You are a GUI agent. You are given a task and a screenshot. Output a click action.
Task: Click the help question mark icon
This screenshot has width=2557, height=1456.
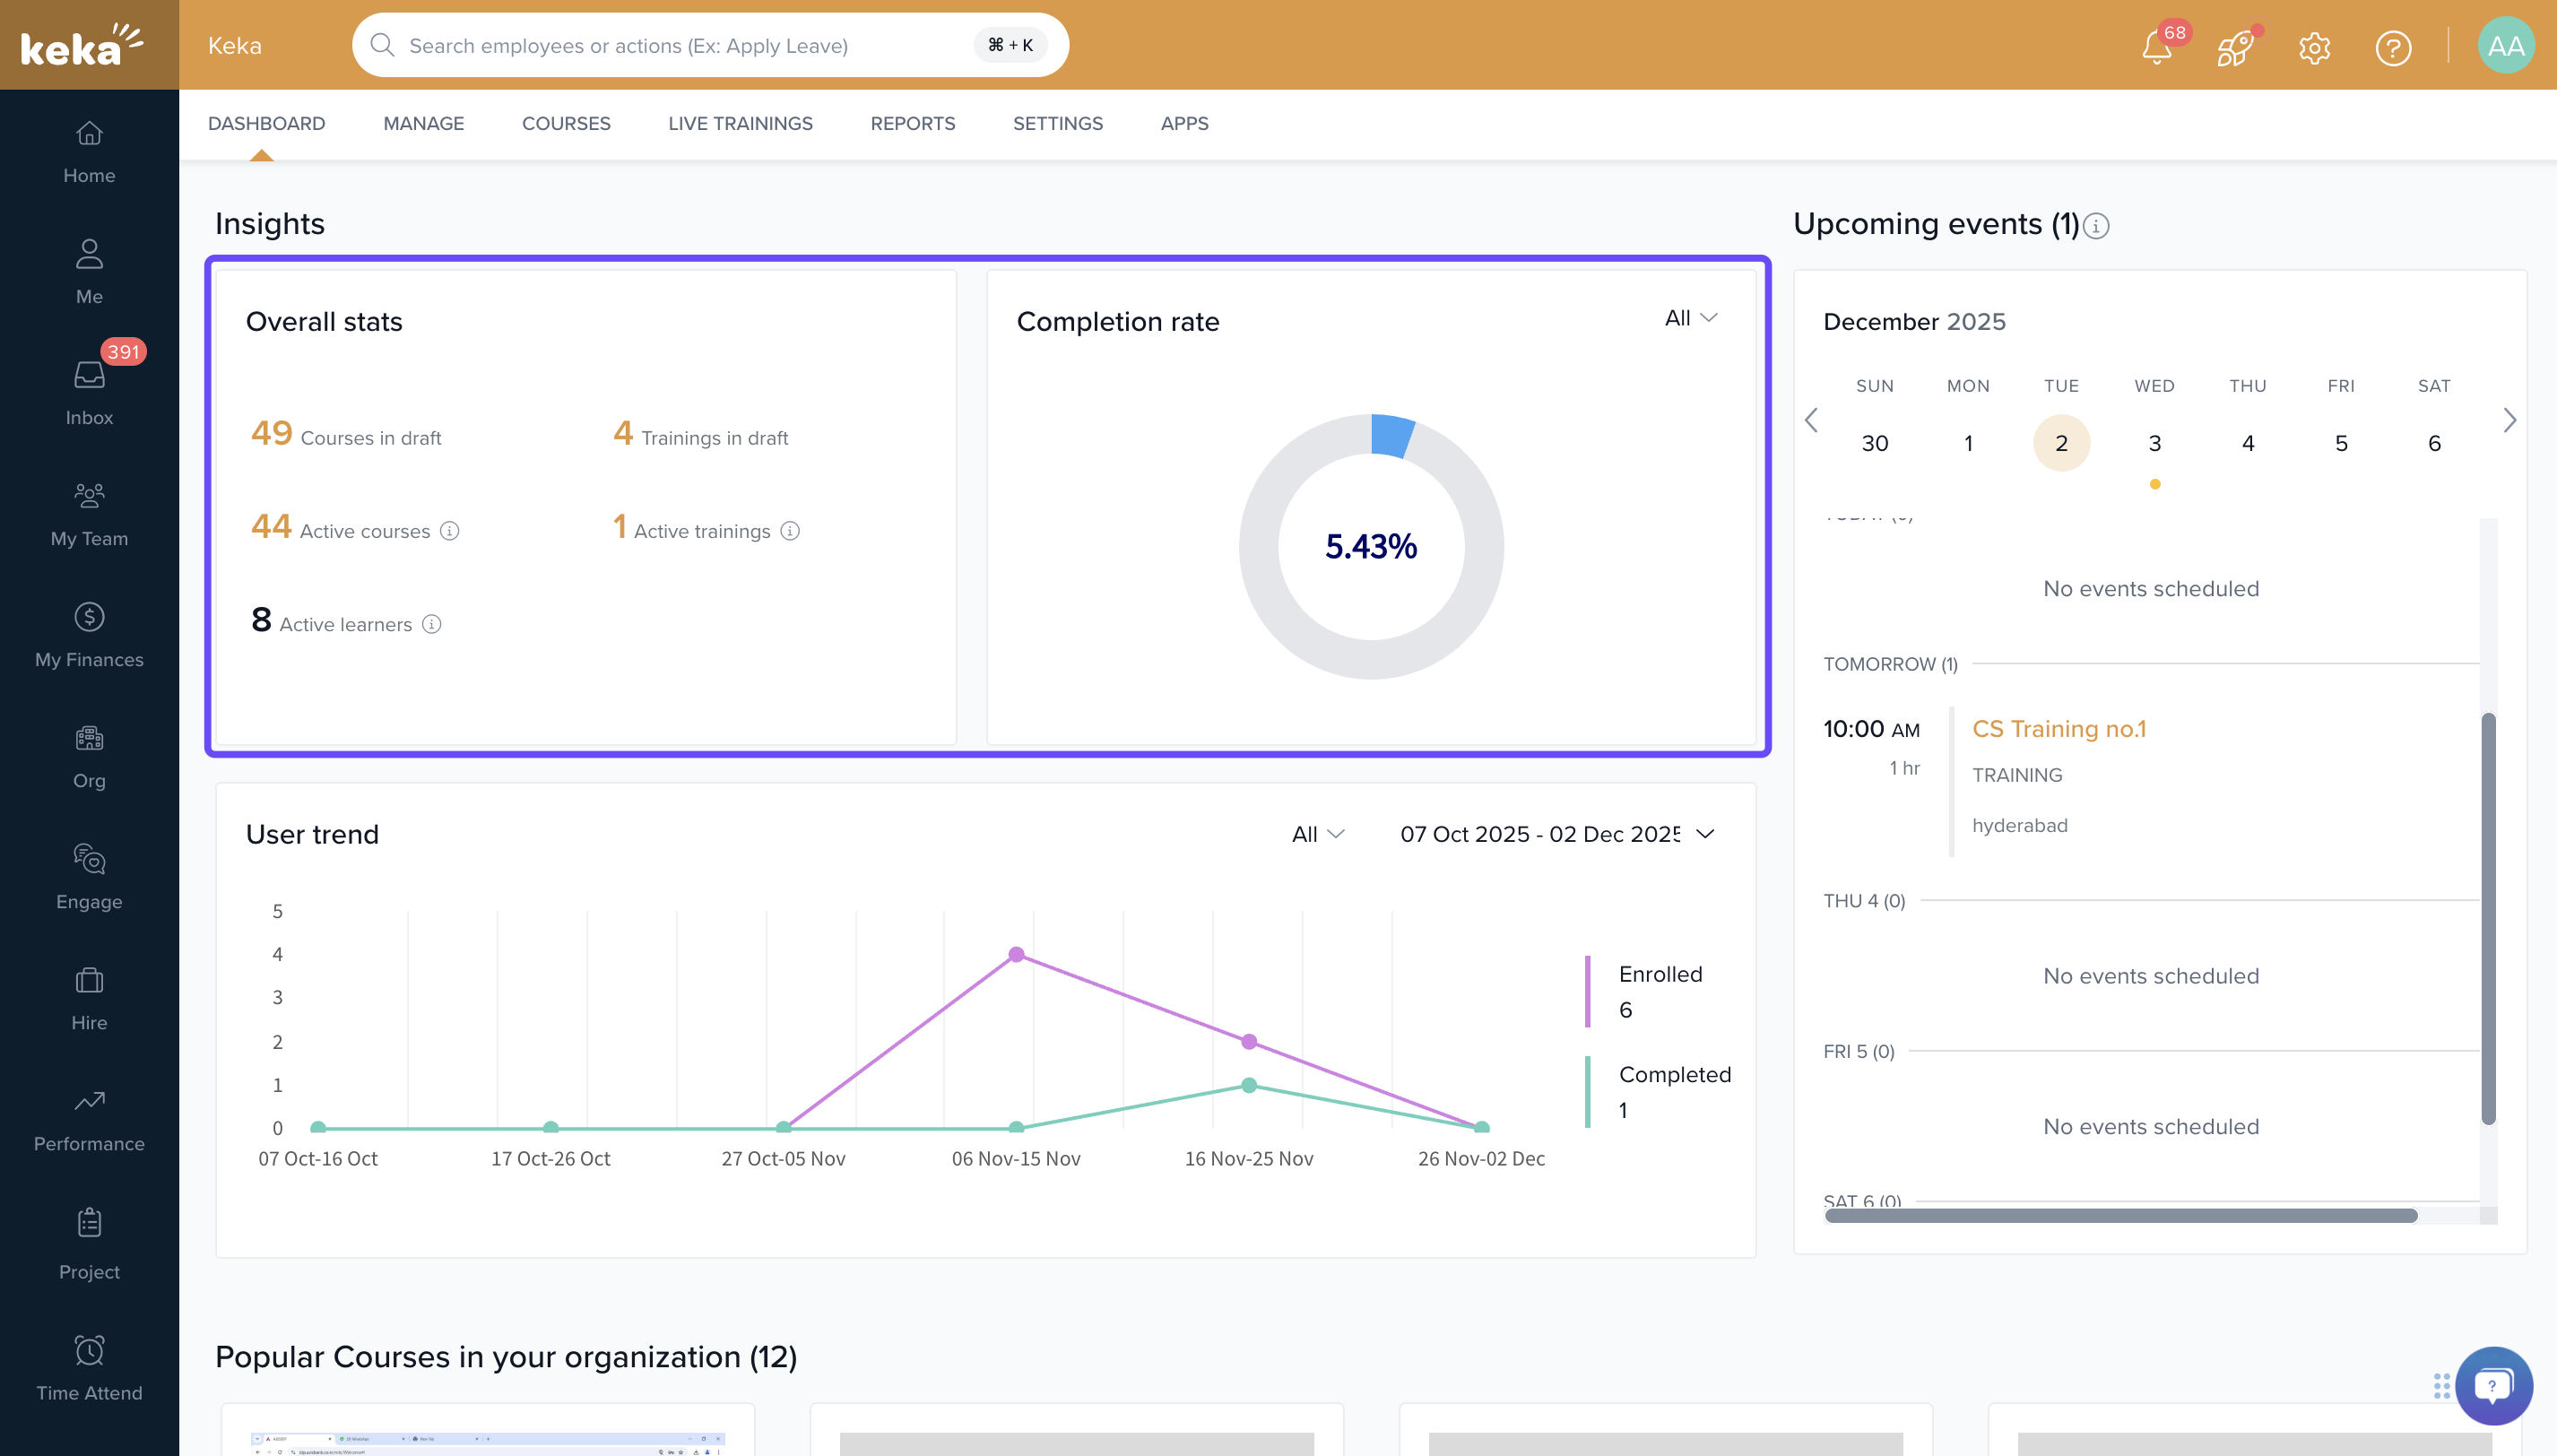coord(2393,47)
